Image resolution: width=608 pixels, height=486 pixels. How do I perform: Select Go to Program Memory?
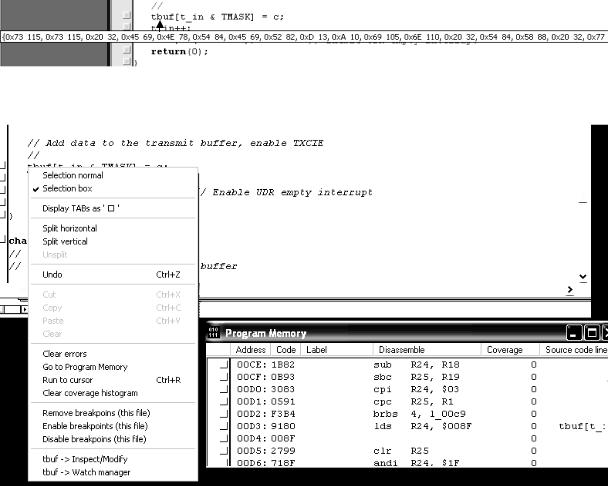85,367
